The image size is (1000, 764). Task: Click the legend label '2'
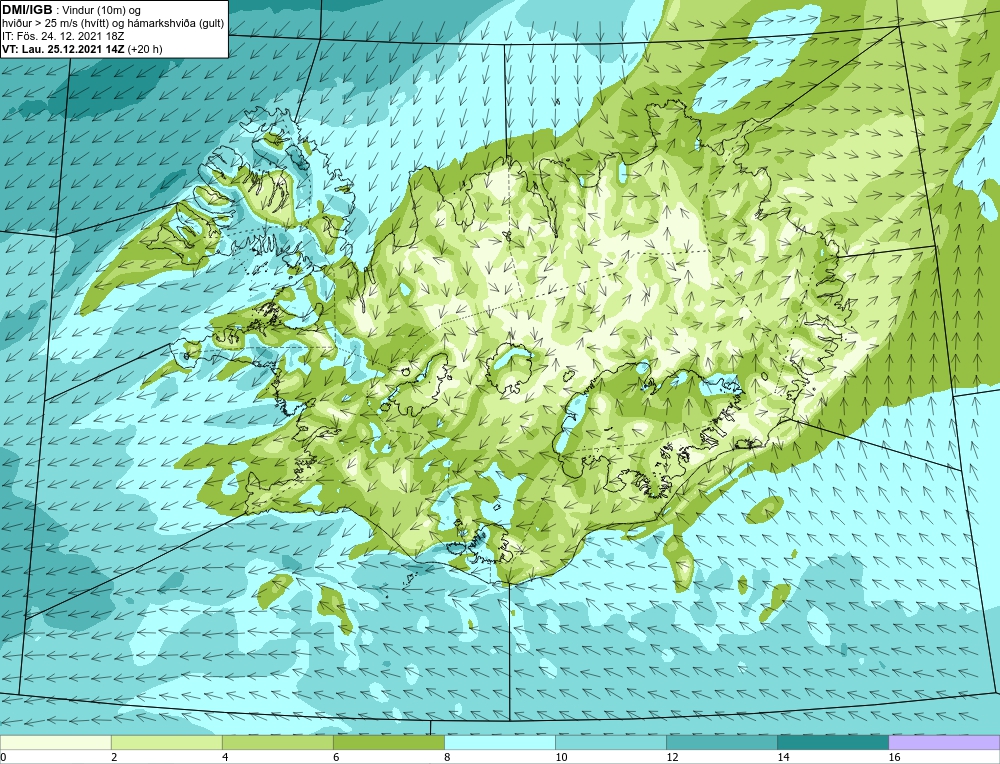click(x=114, y=757)
